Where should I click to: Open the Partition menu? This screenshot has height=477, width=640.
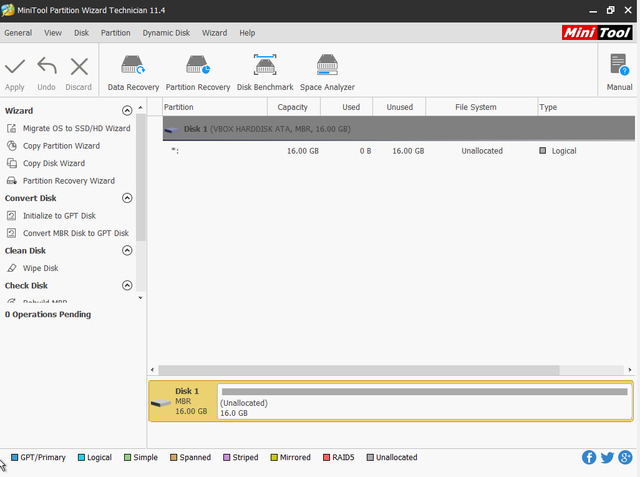[115, 33]
